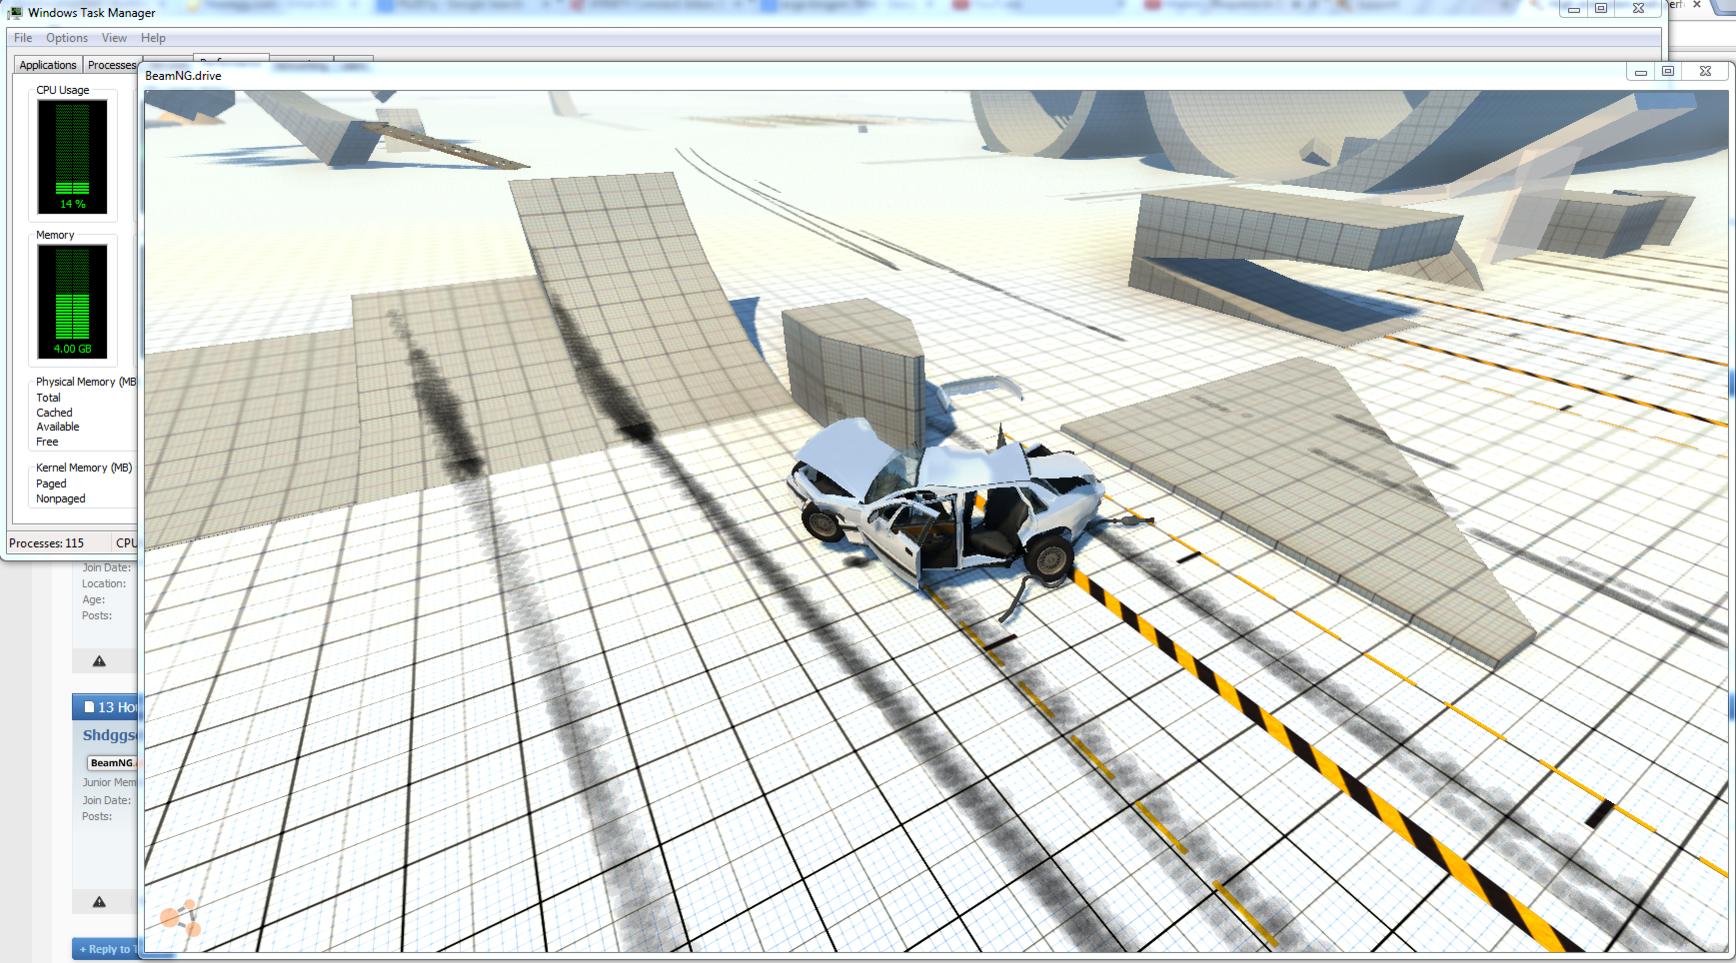1736x963 pixels.
Task: Close the BeamNG.drive window
Action: (1705, 72)
